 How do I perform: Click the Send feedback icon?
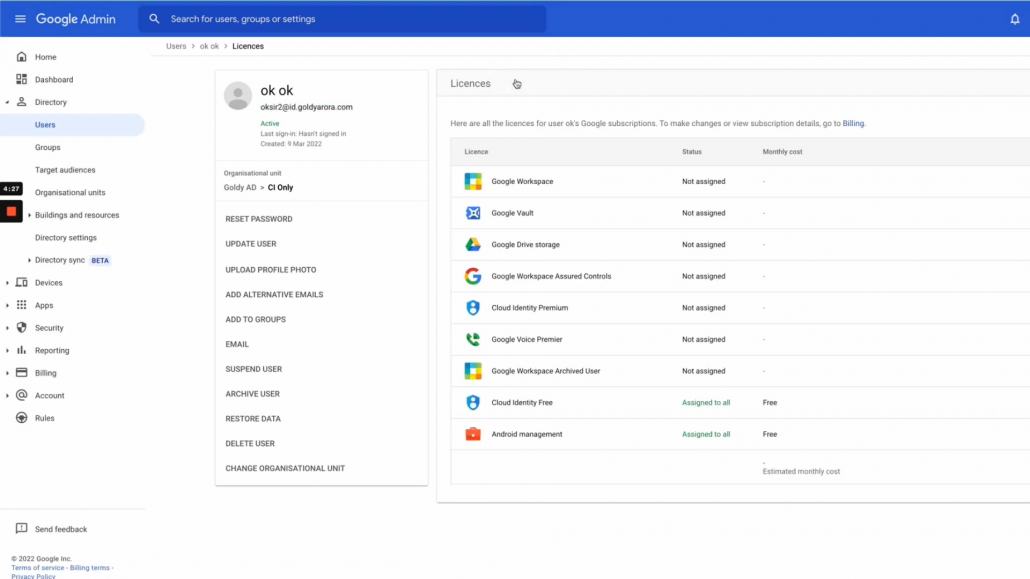coord(22,528)
